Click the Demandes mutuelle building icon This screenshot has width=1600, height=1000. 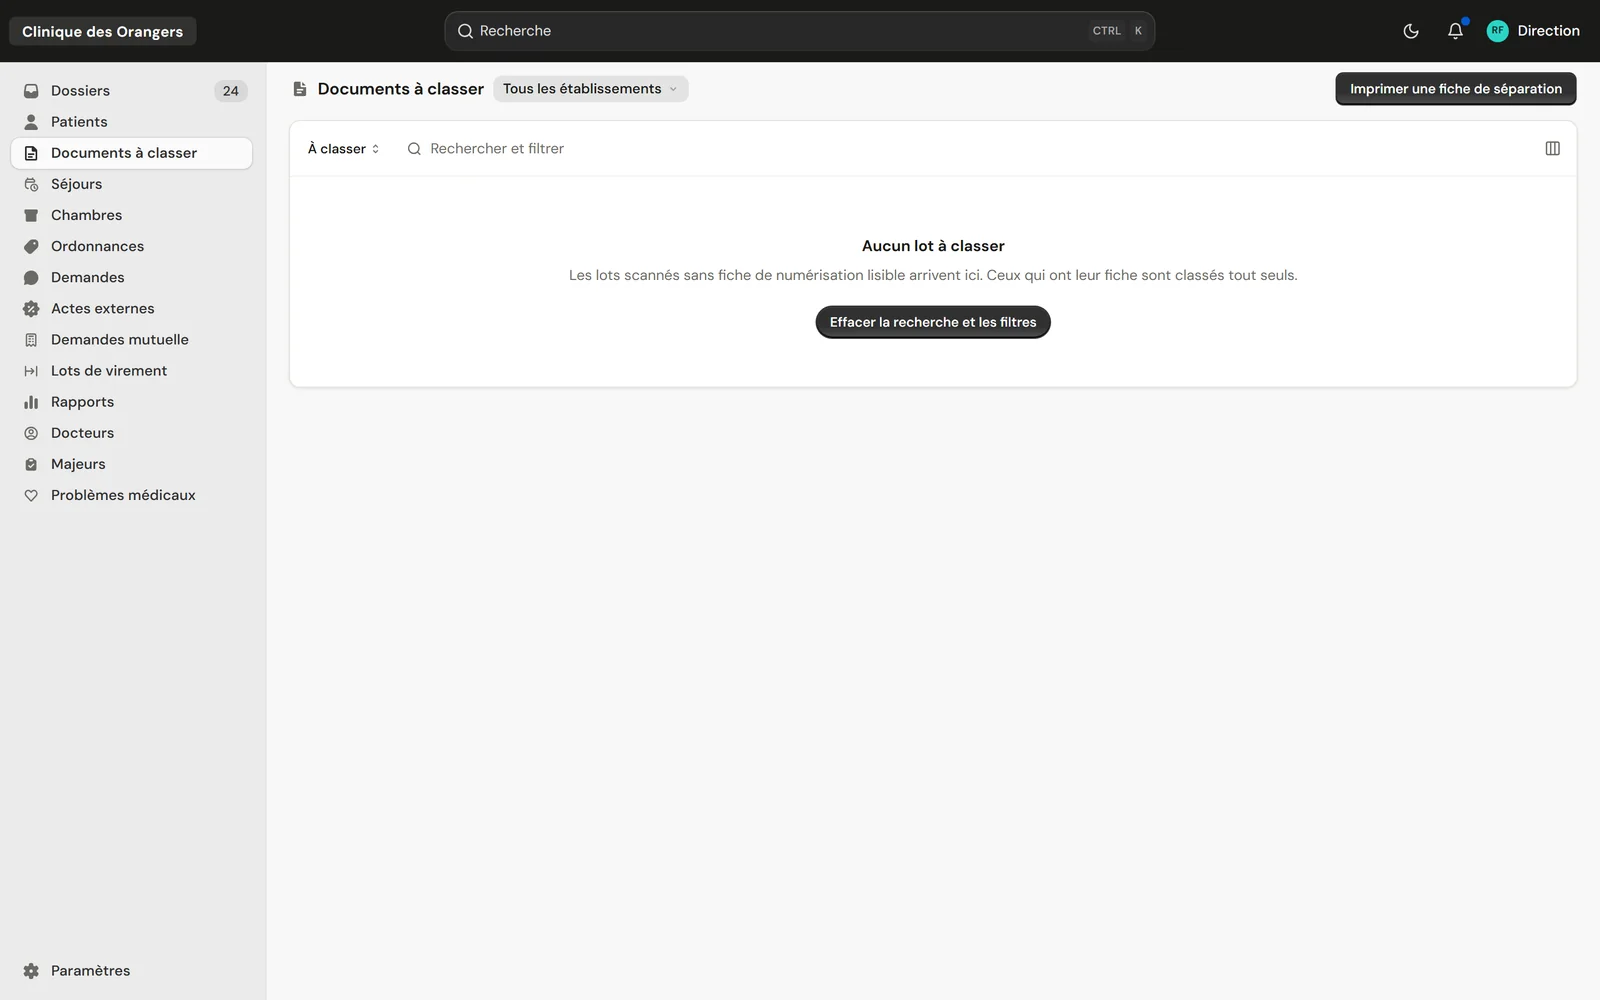31,340
